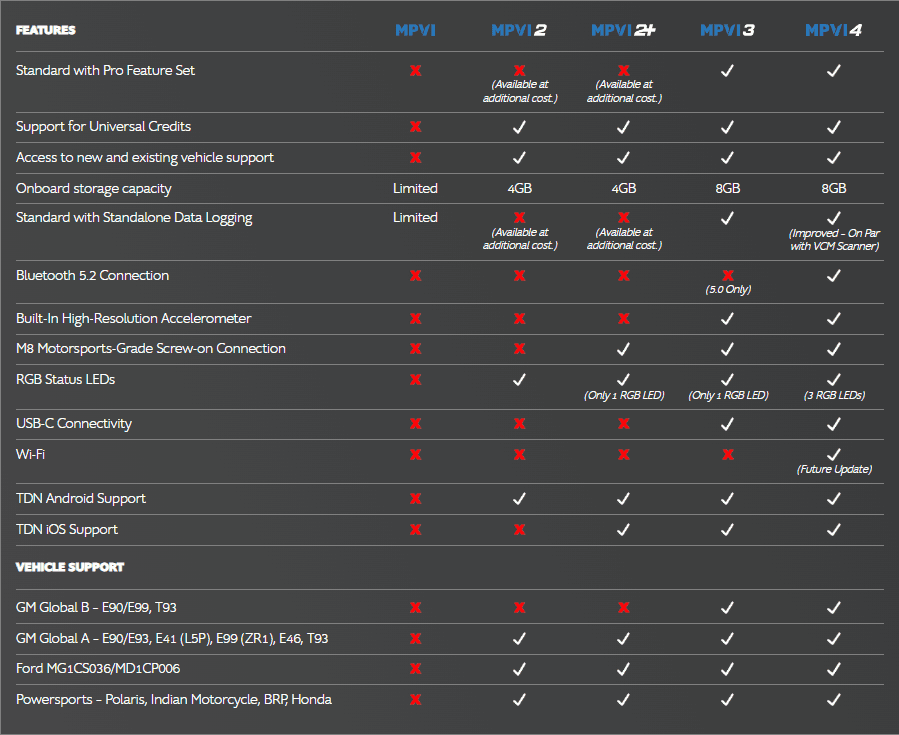The width and height of the screenshot is (899, 735).
Task: Click the Onboard storage capacity row label
Action: (x=94, y=188)
